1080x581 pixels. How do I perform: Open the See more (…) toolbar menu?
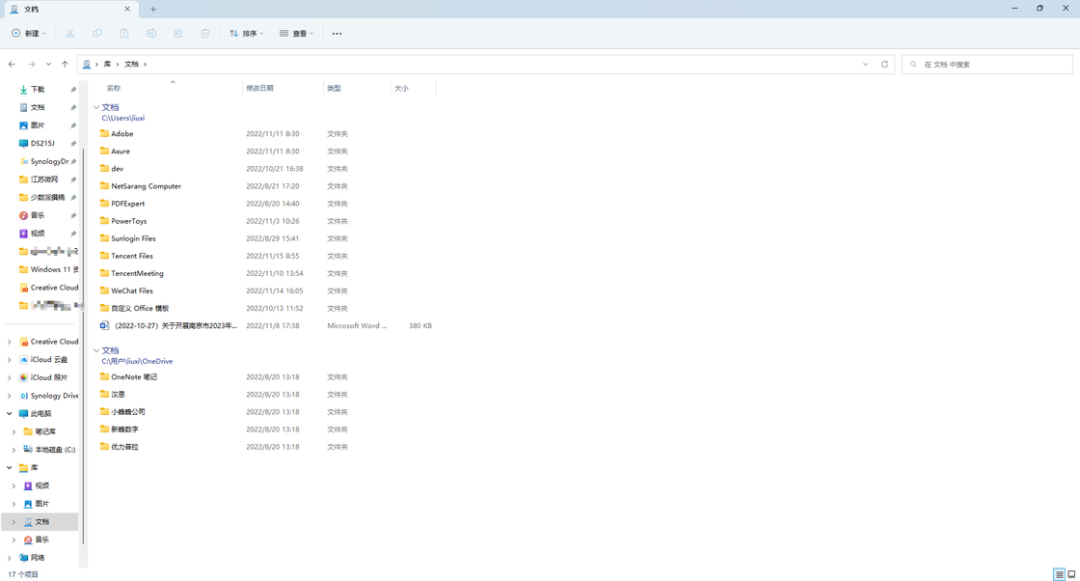coord(336,33)
